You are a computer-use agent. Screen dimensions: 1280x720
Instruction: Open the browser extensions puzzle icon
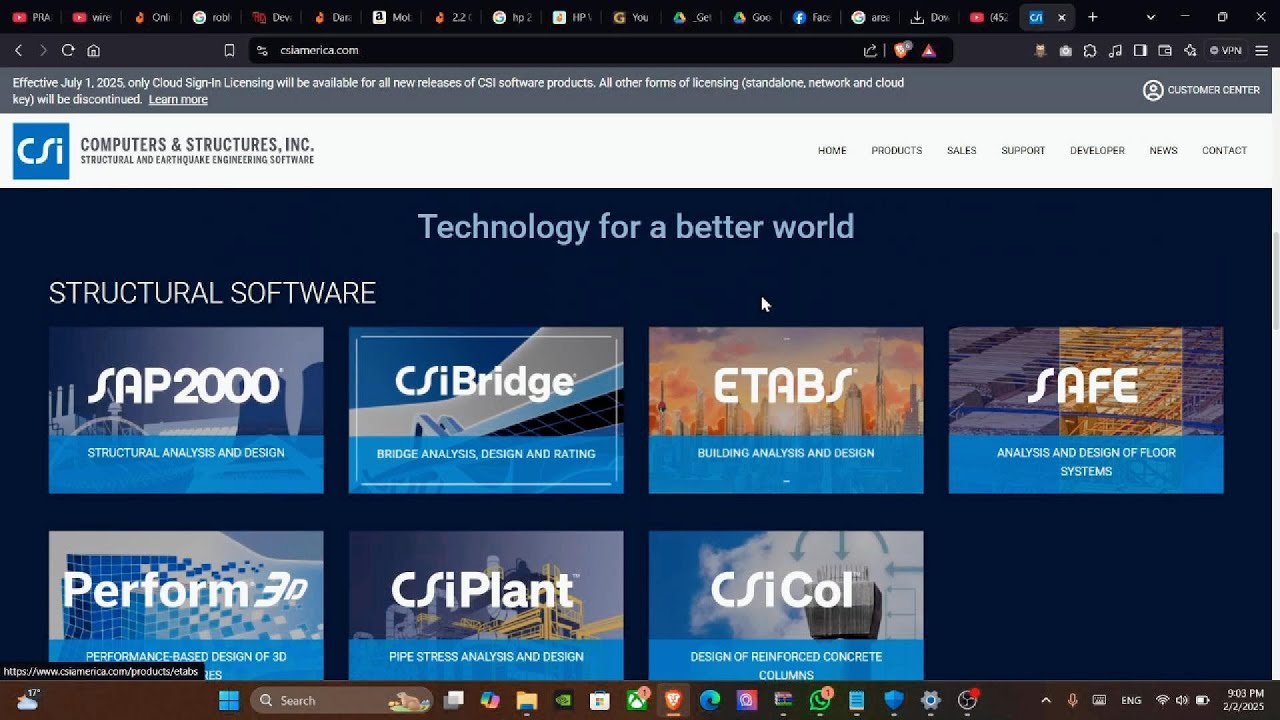click(x=1090, y=50)
